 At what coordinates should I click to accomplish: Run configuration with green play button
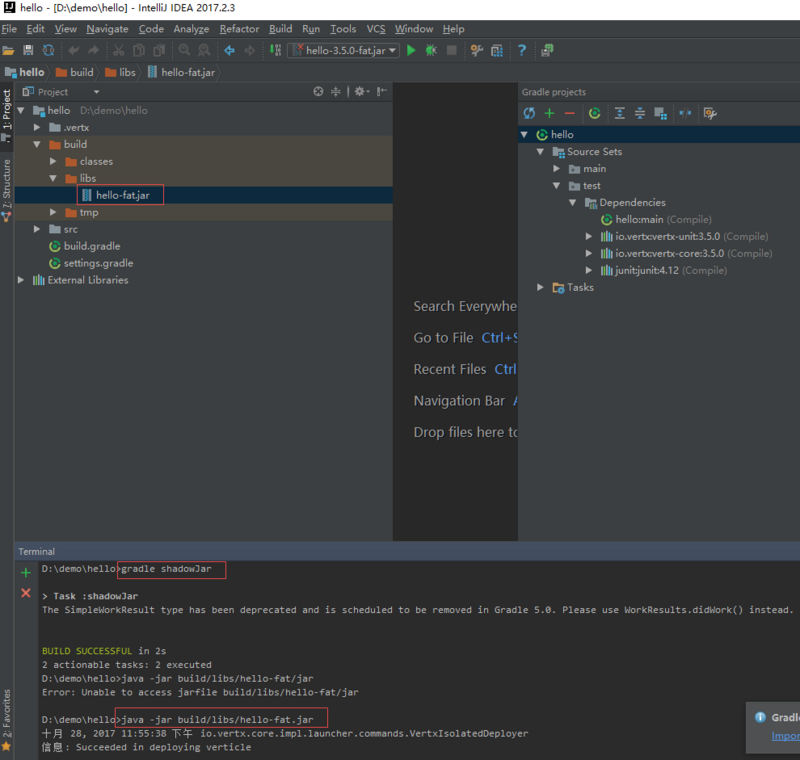click(x=411, y=50)
